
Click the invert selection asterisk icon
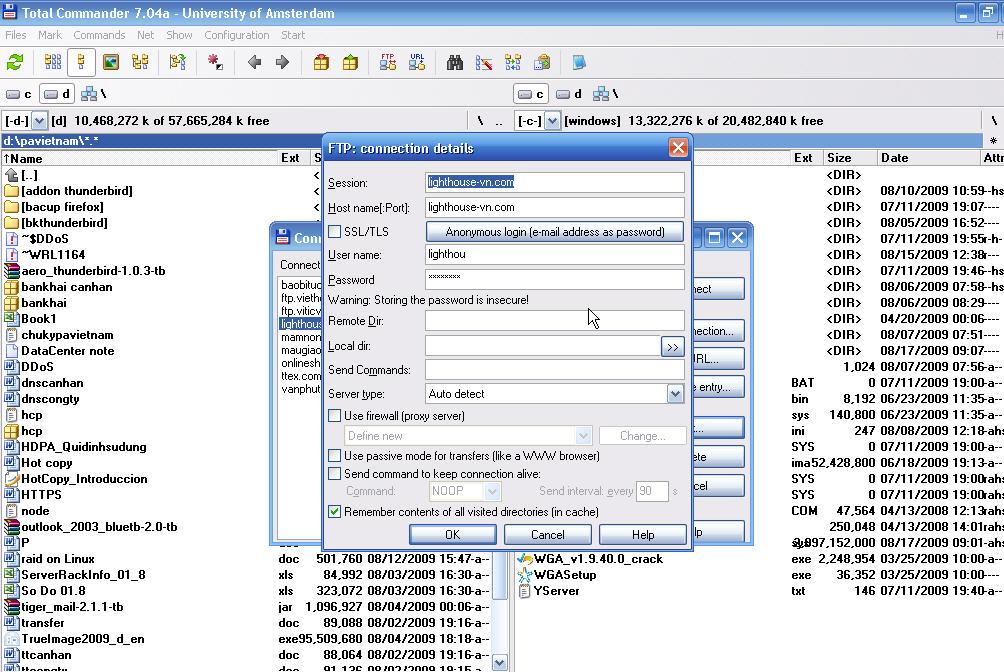(x=215, y=62)
